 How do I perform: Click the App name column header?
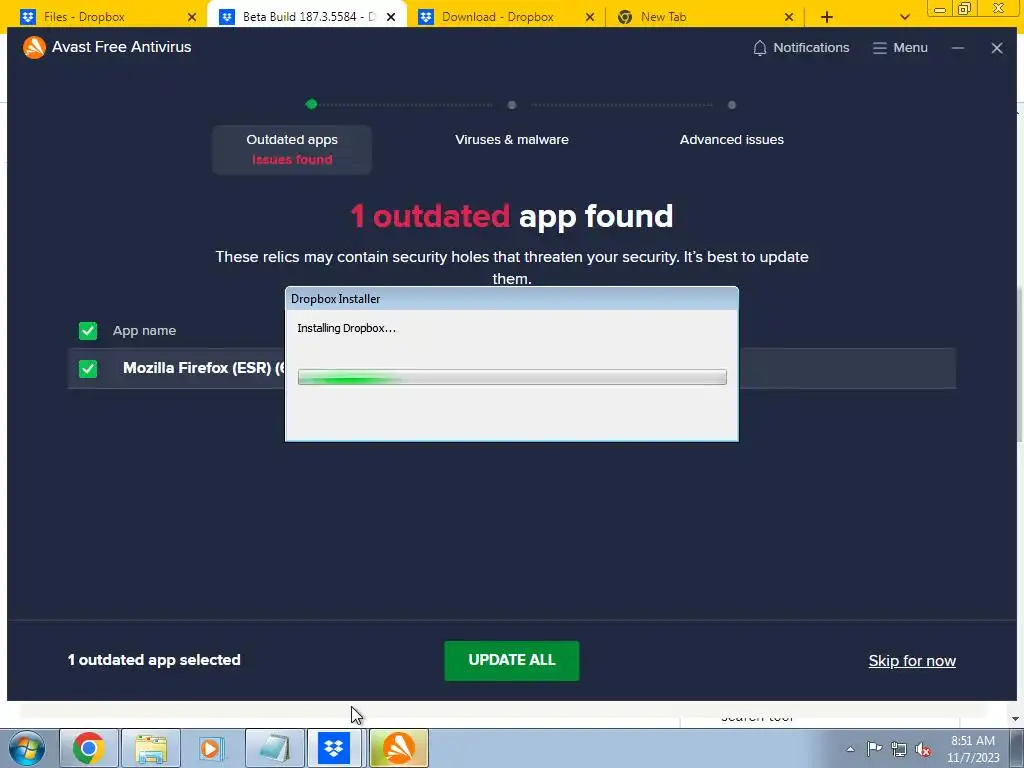click(x=144, y=330)
